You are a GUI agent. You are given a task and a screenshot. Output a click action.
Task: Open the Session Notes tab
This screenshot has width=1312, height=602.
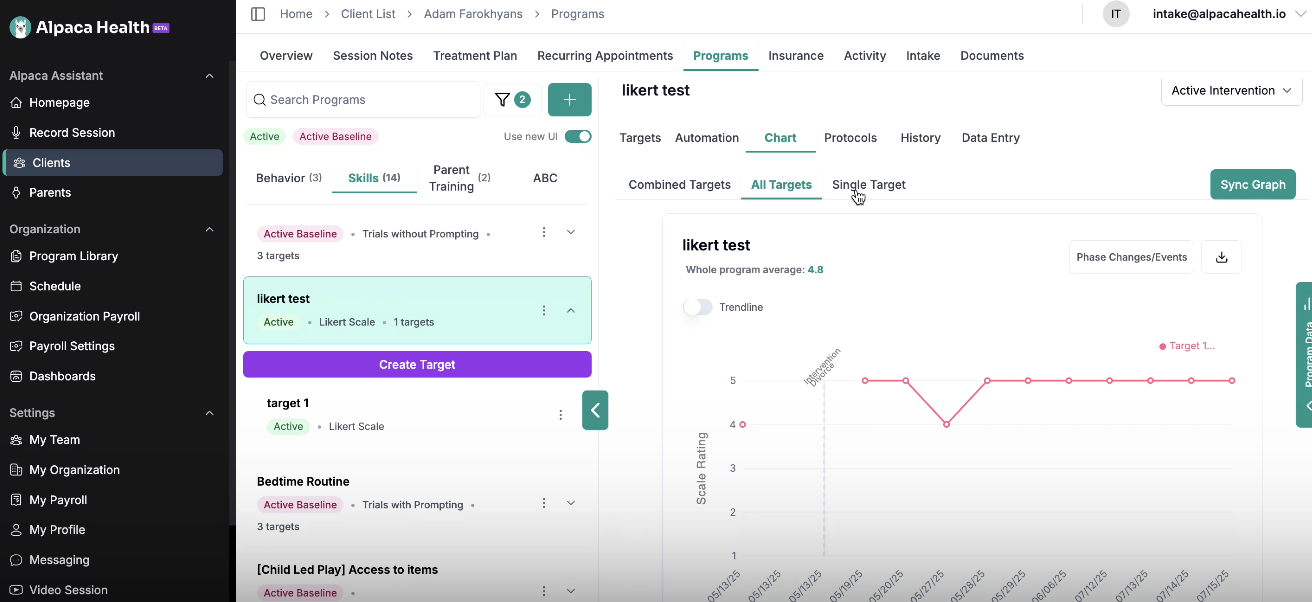click(x=373, y=56)
